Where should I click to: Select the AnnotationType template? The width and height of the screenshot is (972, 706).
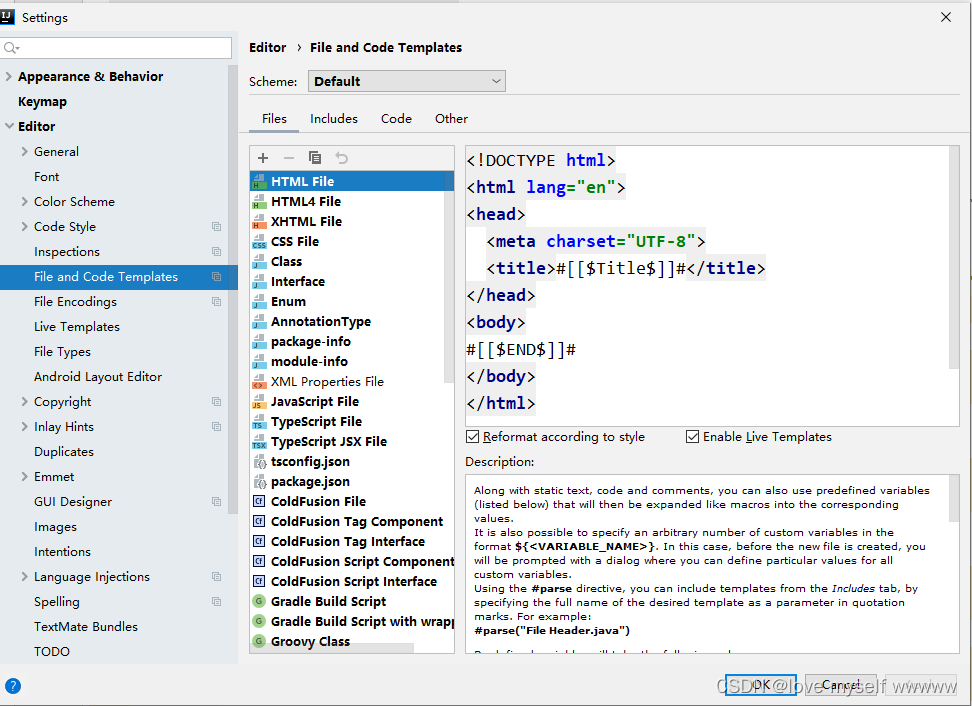point(320,322)
